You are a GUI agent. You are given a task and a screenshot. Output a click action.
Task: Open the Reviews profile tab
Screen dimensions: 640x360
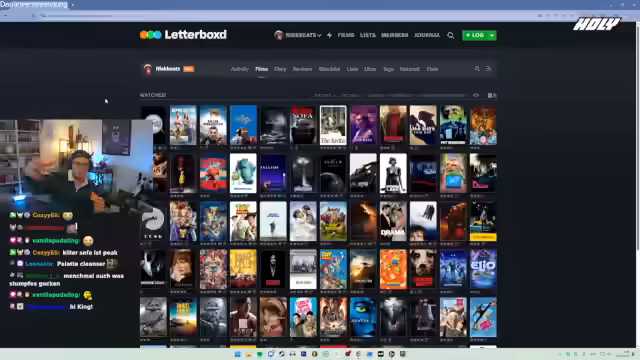click(x=302, y=69)
